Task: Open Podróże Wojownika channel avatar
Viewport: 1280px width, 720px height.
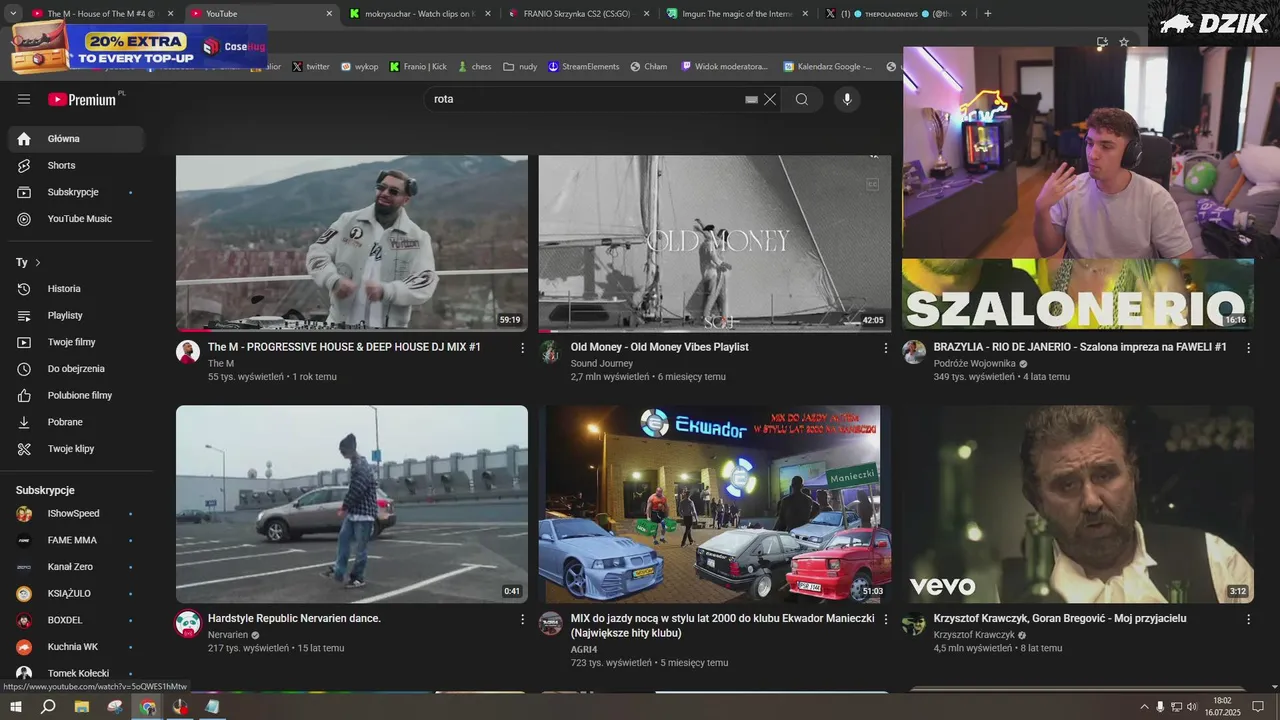Action: tap(914, 352)
